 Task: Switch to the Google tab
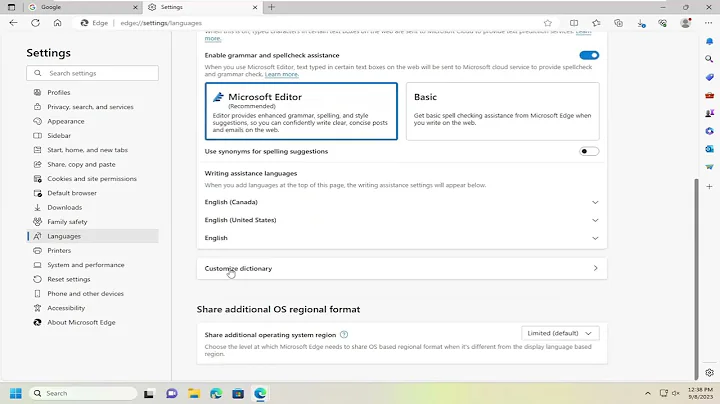83,7
